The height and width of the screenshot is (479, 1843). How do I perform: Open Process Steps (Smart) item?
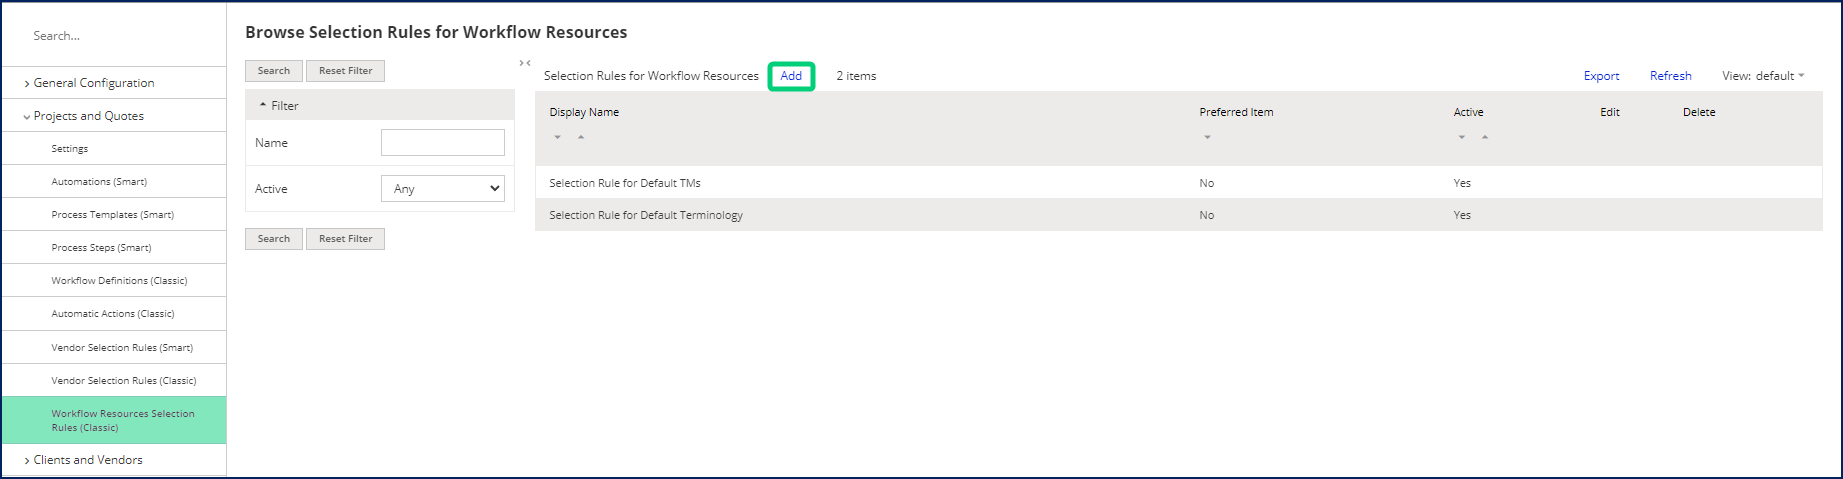coord(101,247)
